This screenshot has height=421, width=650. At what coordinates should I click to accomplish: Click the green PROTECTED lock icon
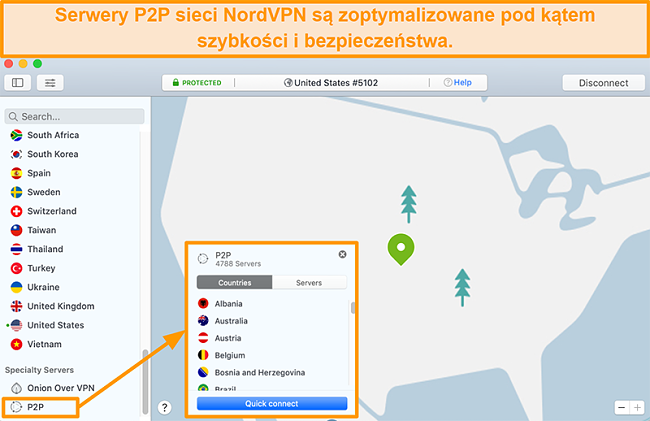coord(176,82)
